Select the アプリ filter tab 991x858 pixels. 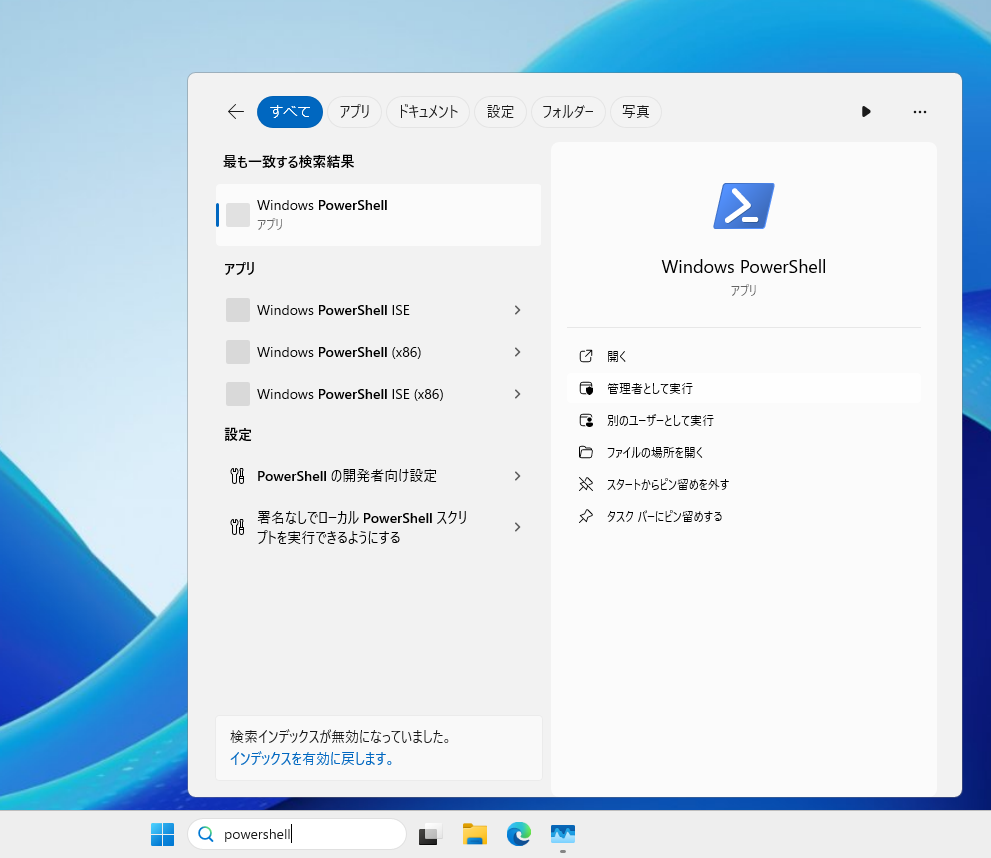pyautogui.click(x=355, y=112)
